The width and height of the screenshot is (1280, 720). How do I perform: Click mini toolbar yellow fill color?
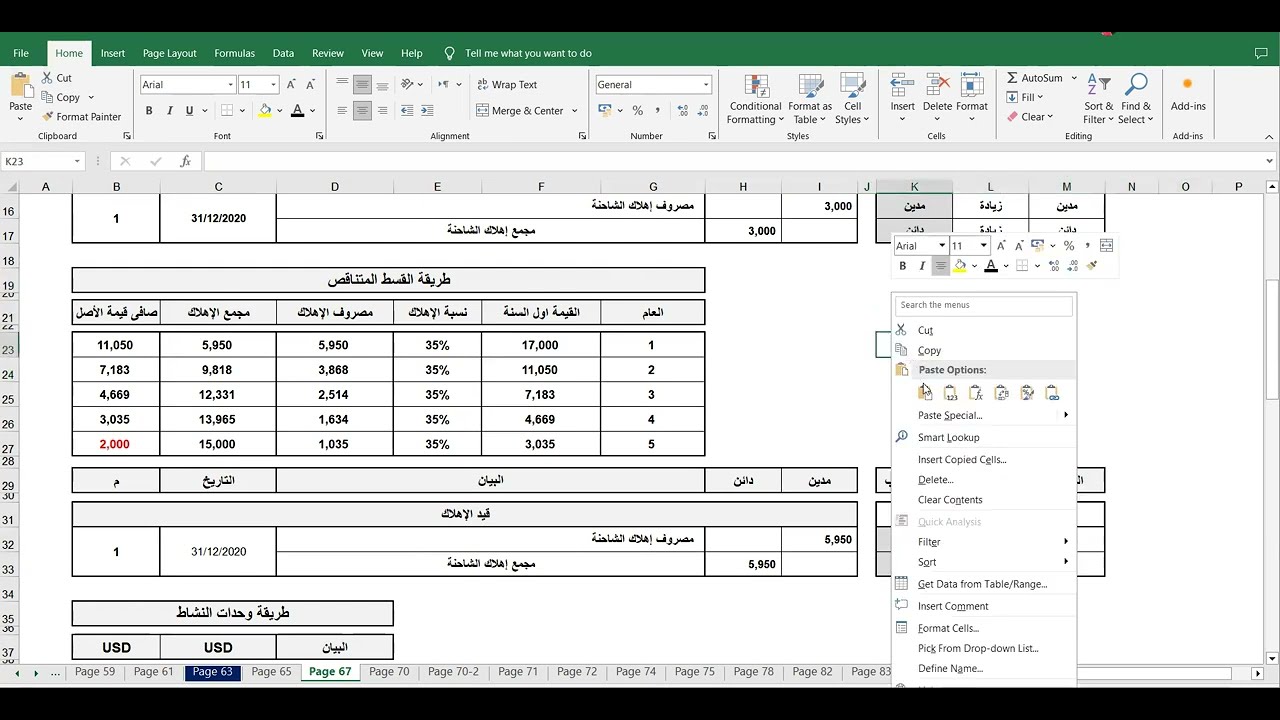[960, 266]
